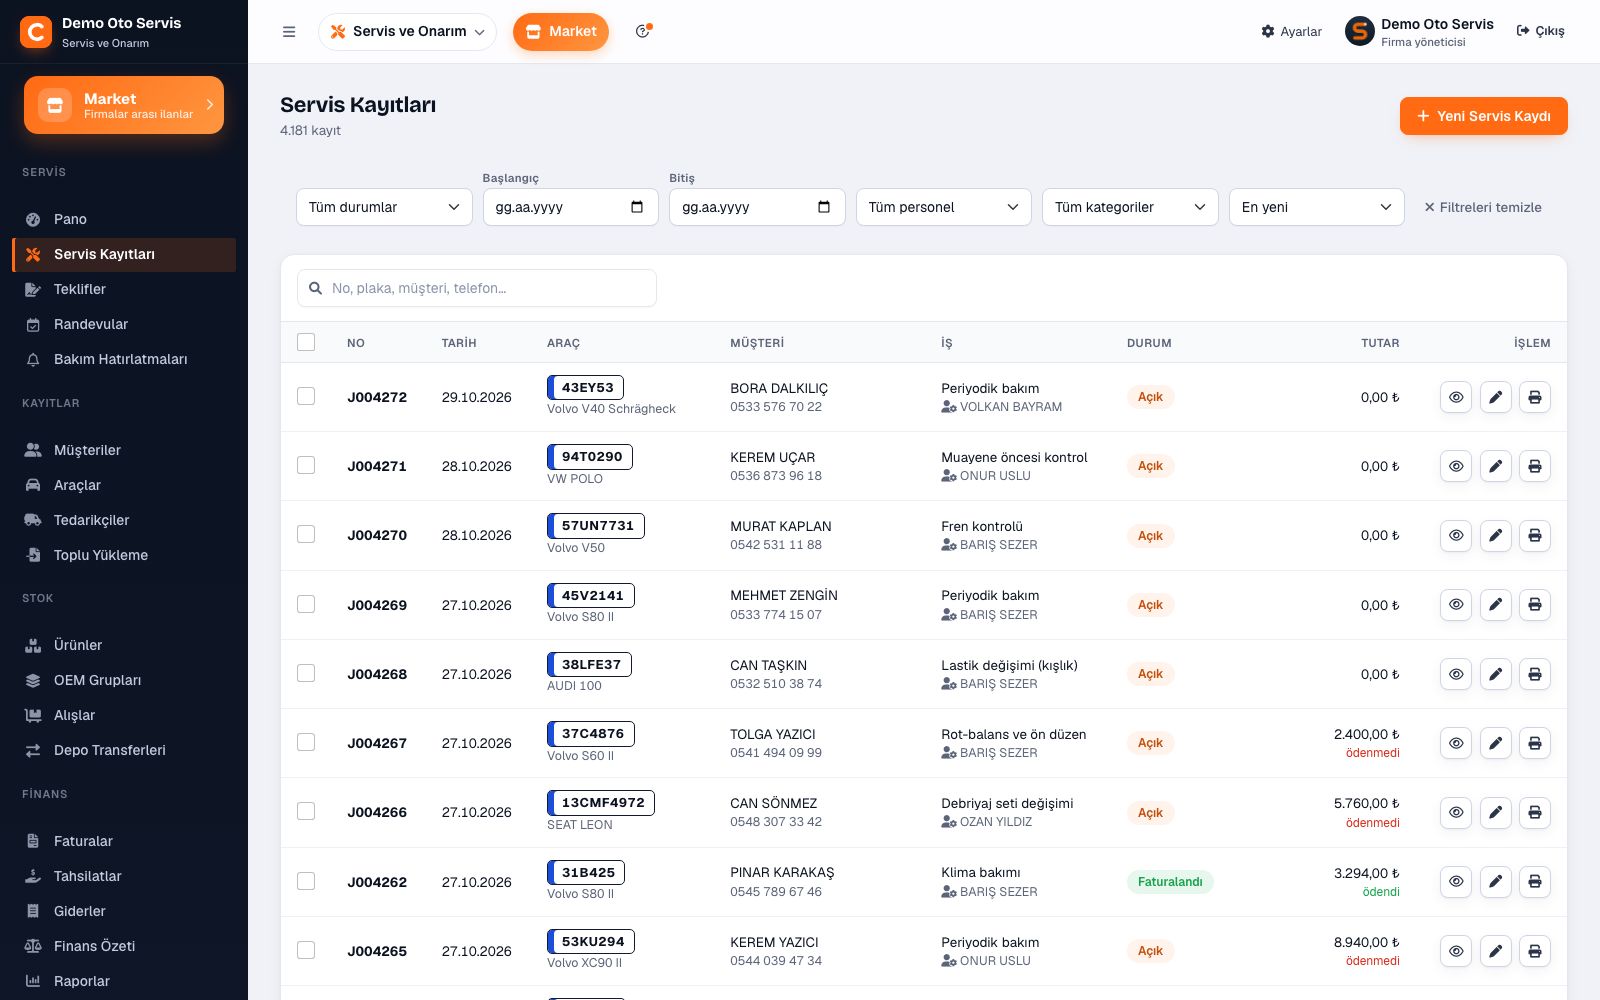This screenshot has width=1600, height=1000.
Task: Open Faturalar in the Finans section
Action: pyautogui.click(x=124, y=841)
